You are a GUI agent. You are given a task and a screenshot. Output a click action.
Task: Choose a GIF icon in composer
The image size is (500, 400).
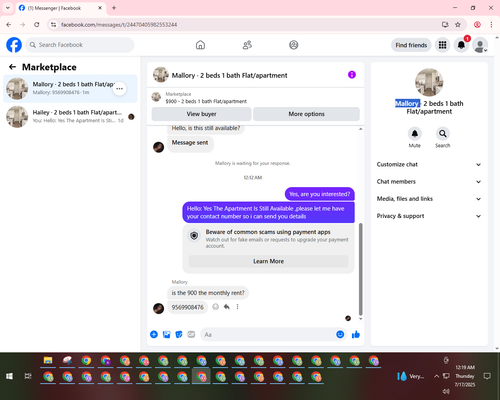coord(191,334)
